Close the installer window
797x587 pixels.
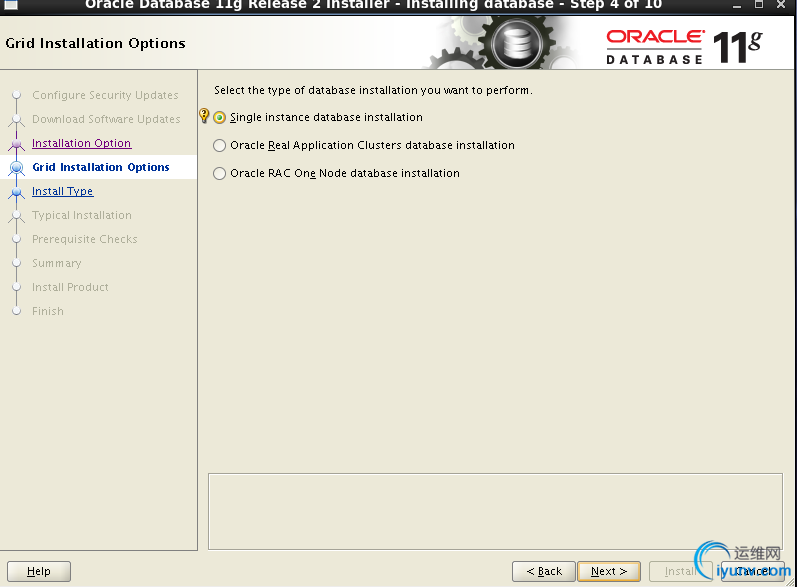[x=781, y=5]
